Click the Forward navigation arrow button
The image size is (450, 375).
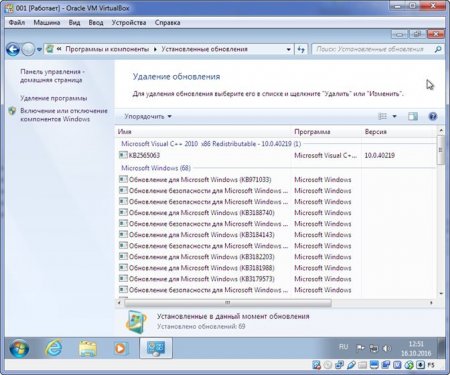[x=28, y=50]
